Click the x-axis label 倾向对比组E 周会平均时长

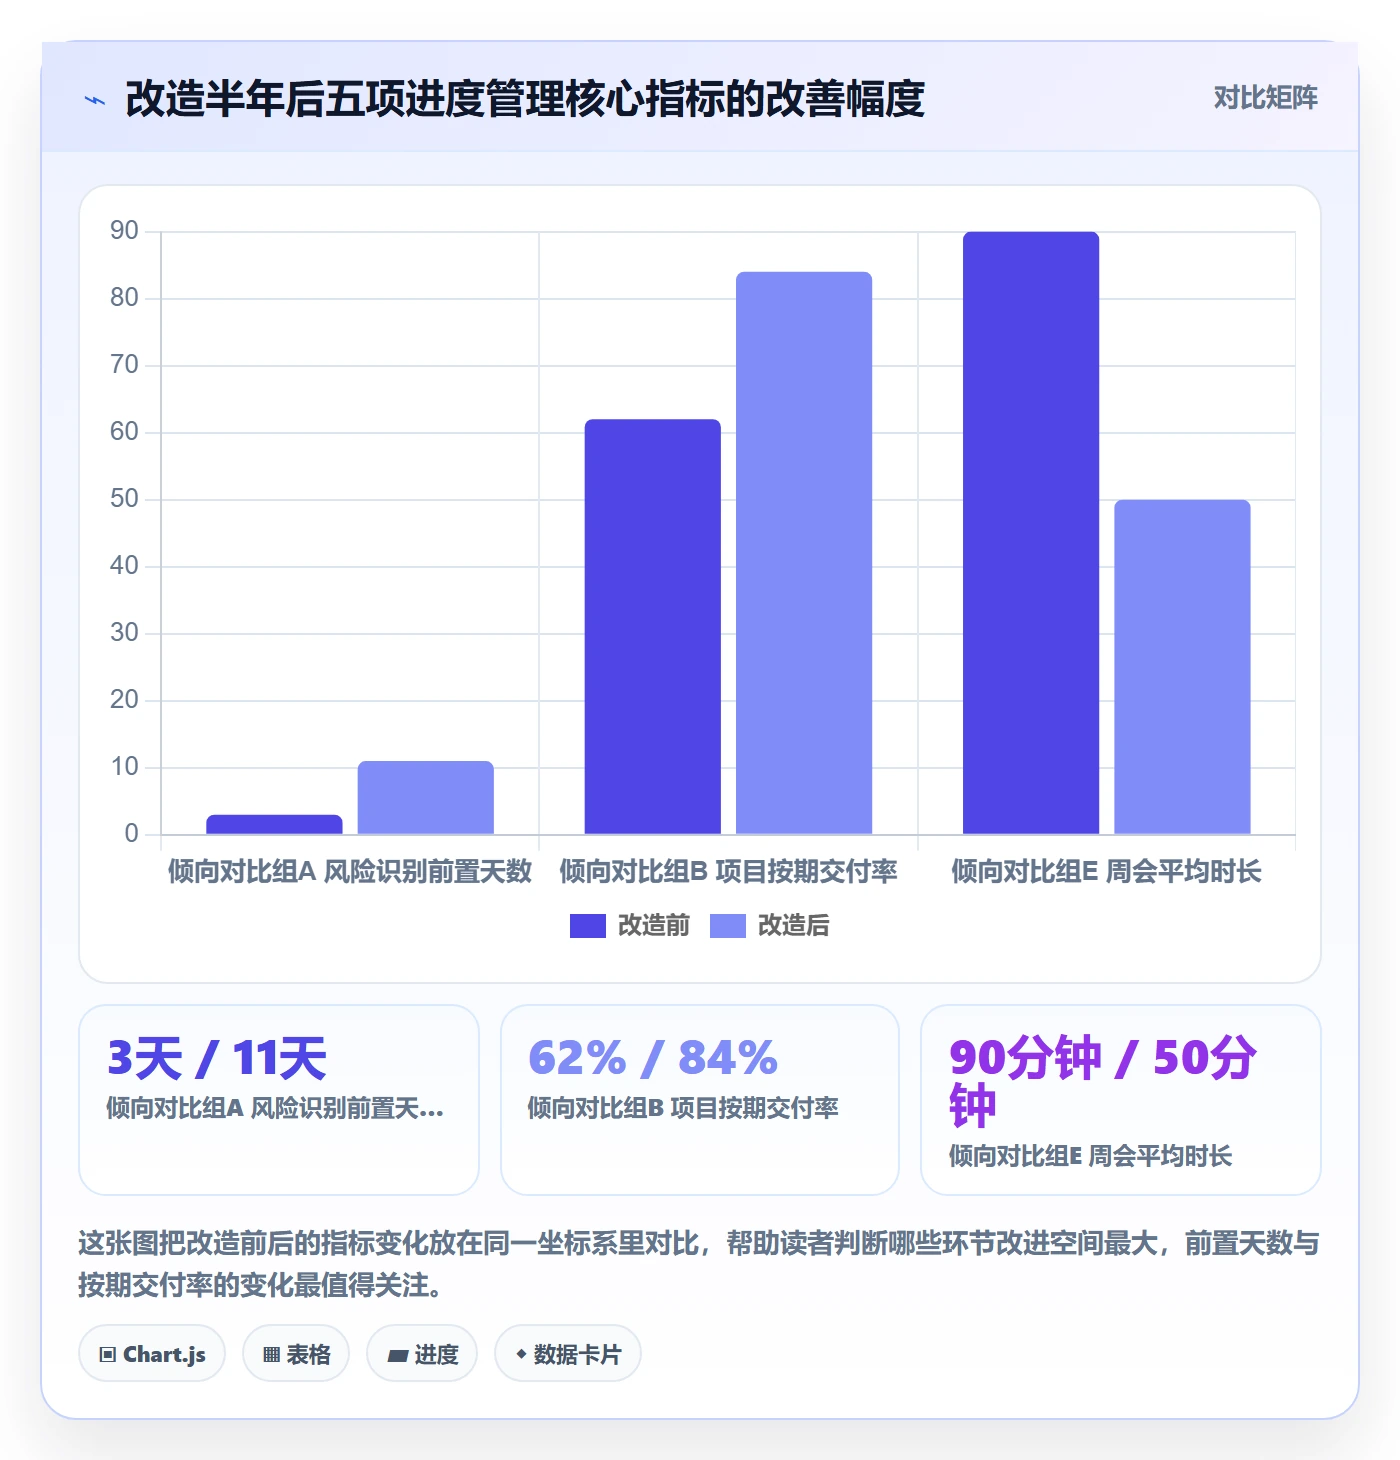[x=1106, y=872]
